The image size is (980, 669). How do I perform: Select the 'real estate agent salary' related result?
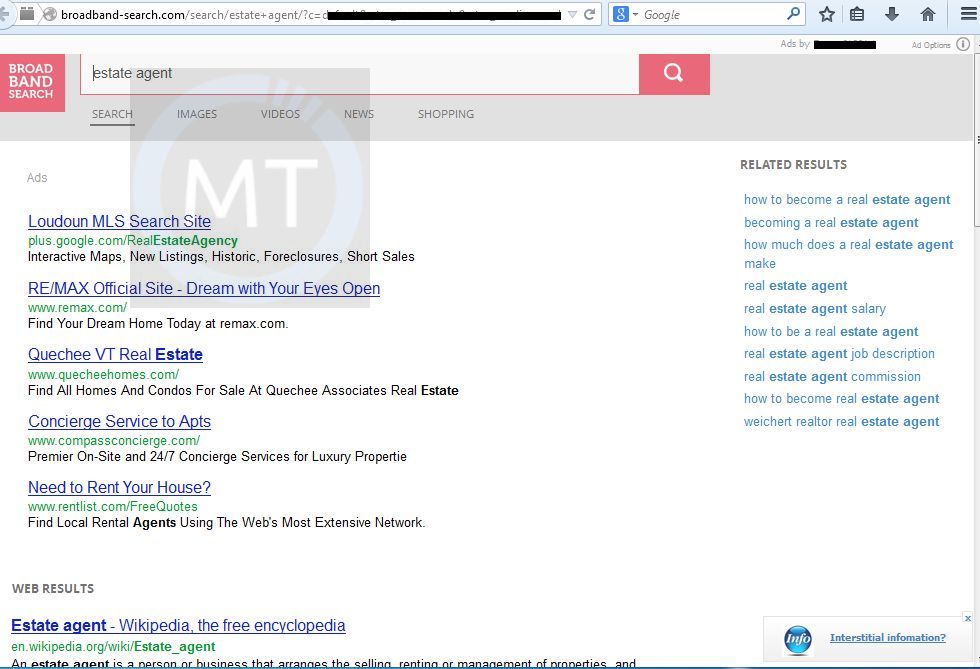tap(815, 308)
